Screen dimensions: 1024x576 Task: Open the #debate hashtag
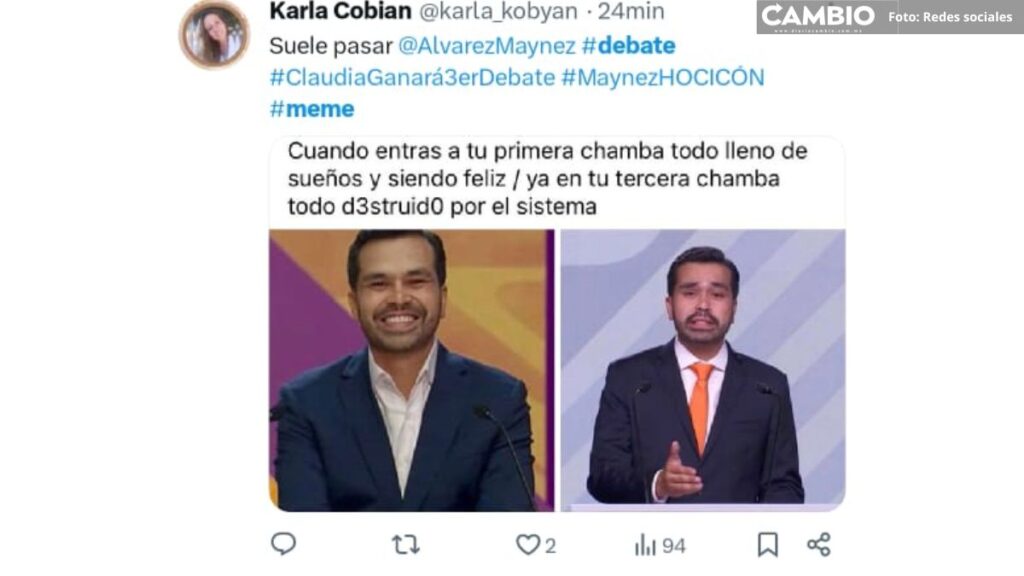coord(628,46)
